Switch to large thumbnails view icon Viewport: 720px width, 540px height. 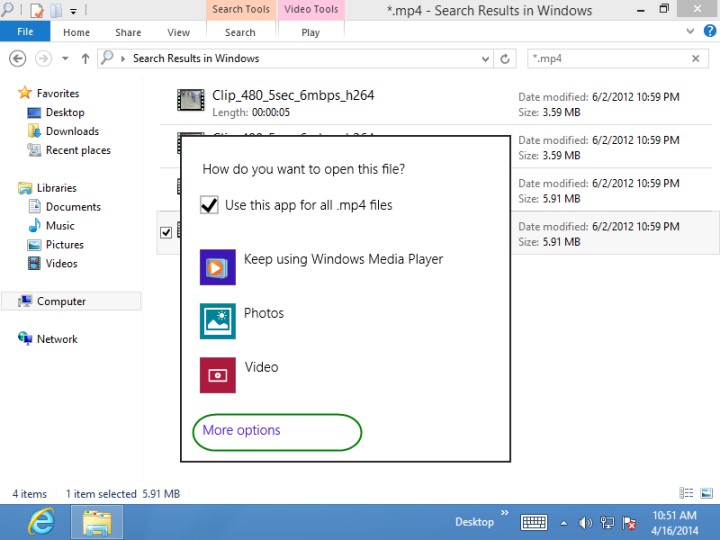(x=706, y=493)
